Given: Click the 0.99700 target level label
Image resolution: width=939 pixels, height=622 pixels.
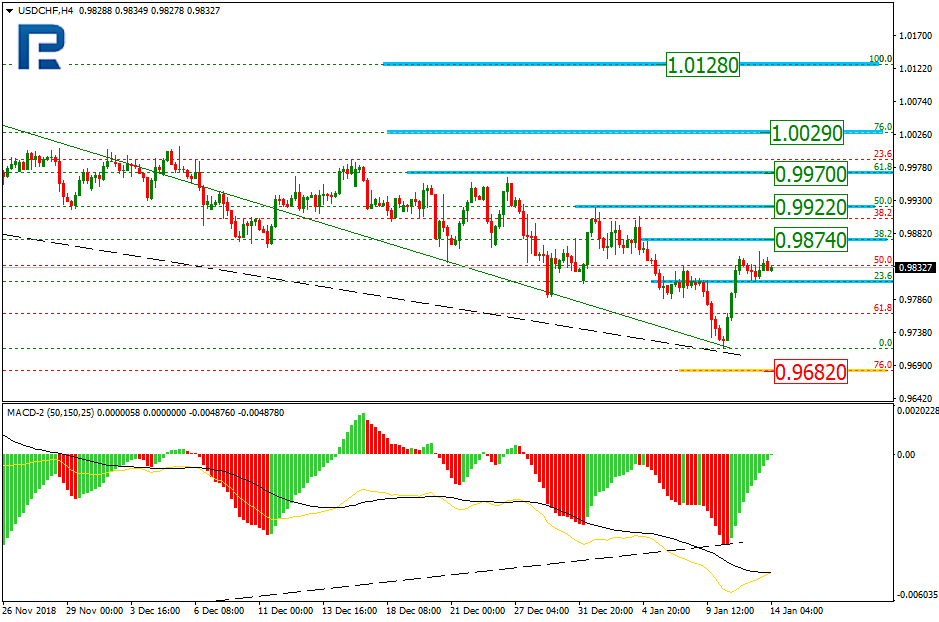Looking at the screenshot, I should point(811,174).
